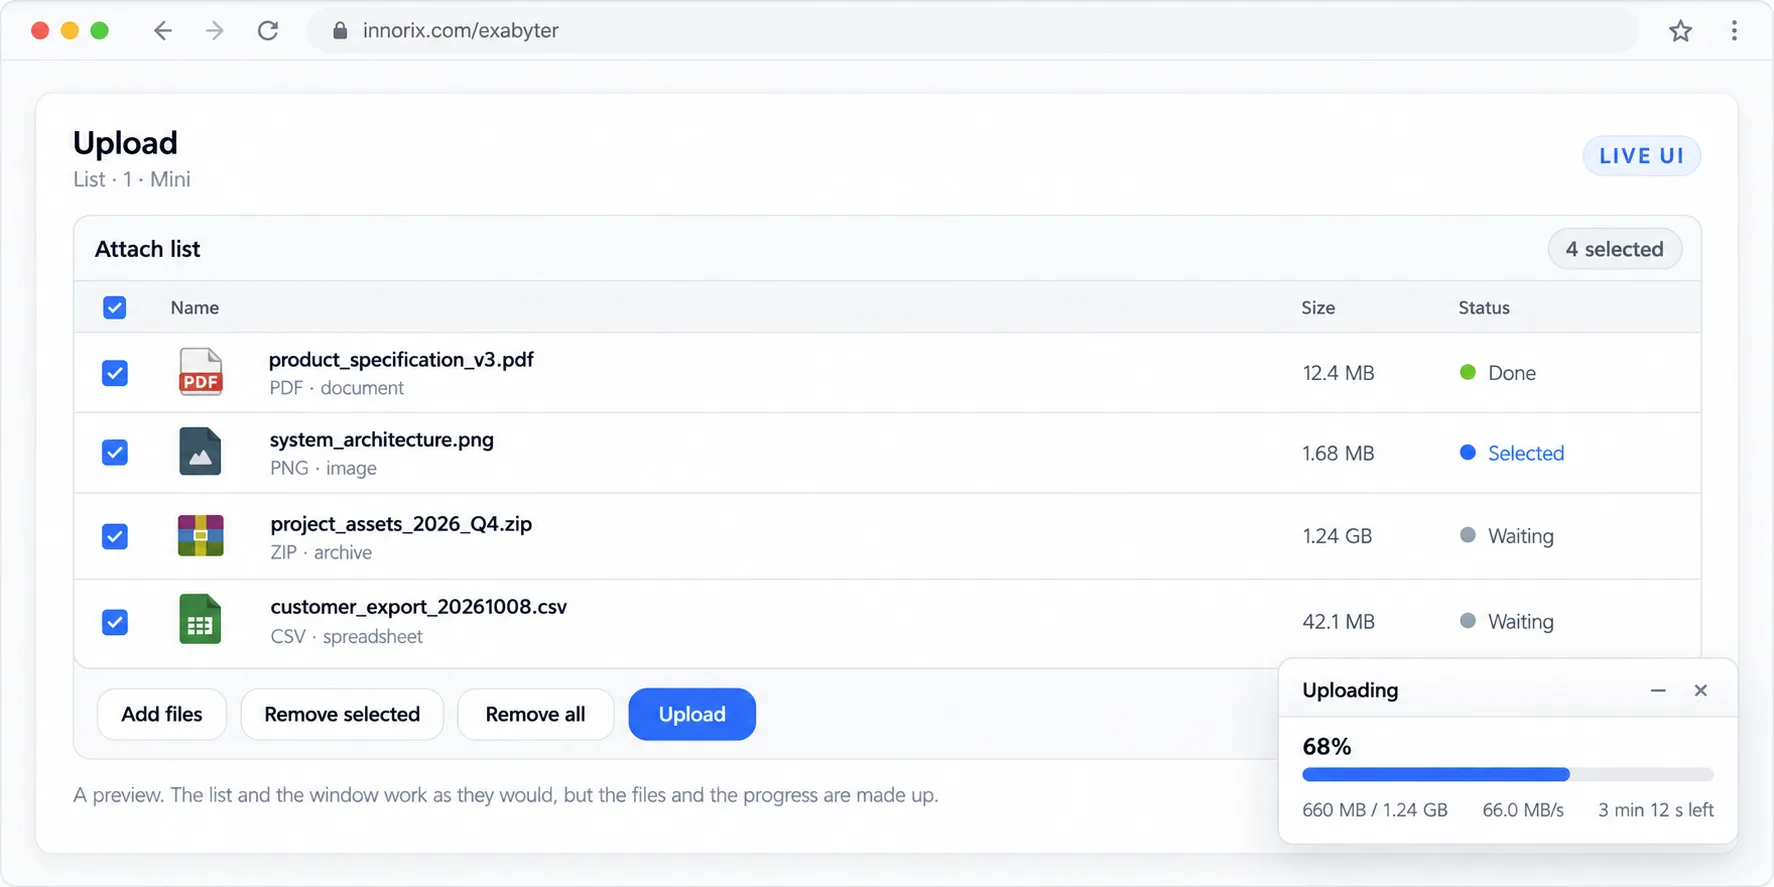Select the file name system_architecture.png
Image resolution: width=1774 pixels, height=887 pixels.
pos(382,439)
